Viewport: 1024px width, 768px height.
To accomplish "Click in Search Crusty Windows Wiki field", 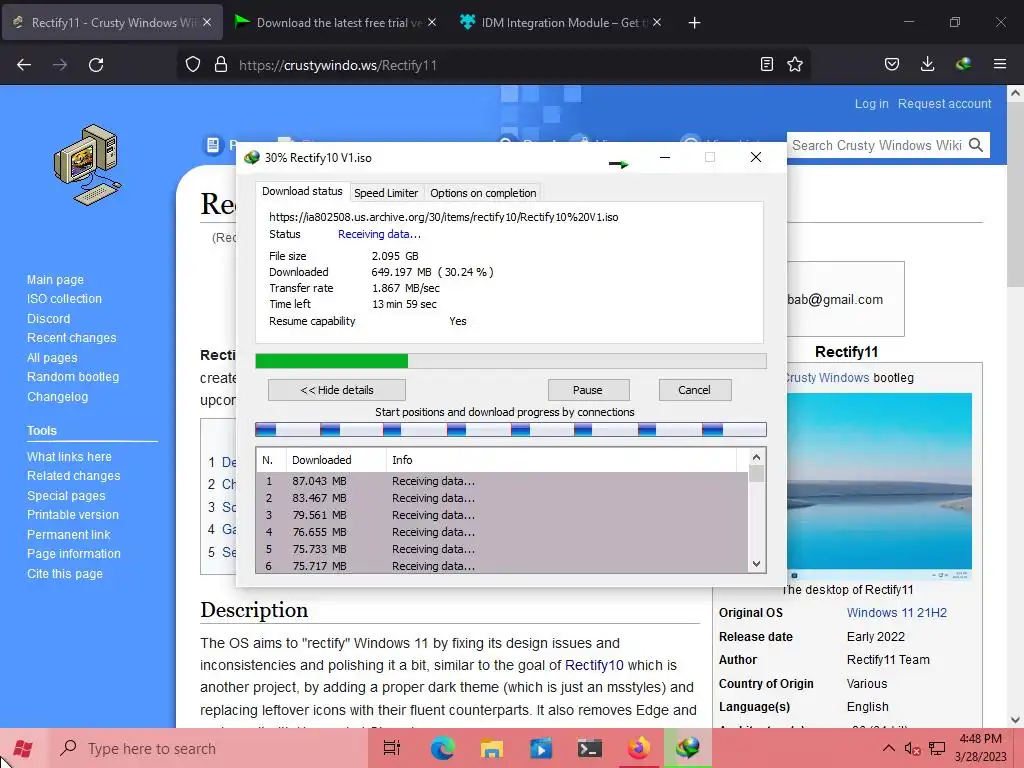I will coord(876,145).
